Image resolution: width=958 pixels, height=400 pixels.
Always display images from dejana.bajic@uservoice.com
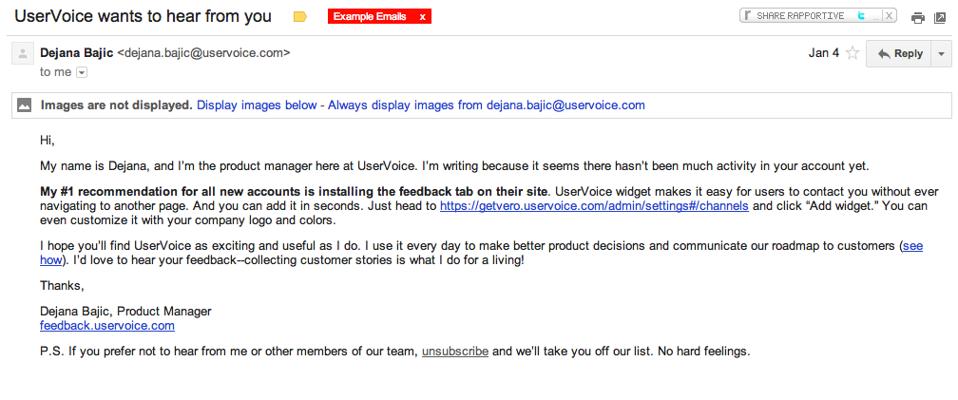486,105
